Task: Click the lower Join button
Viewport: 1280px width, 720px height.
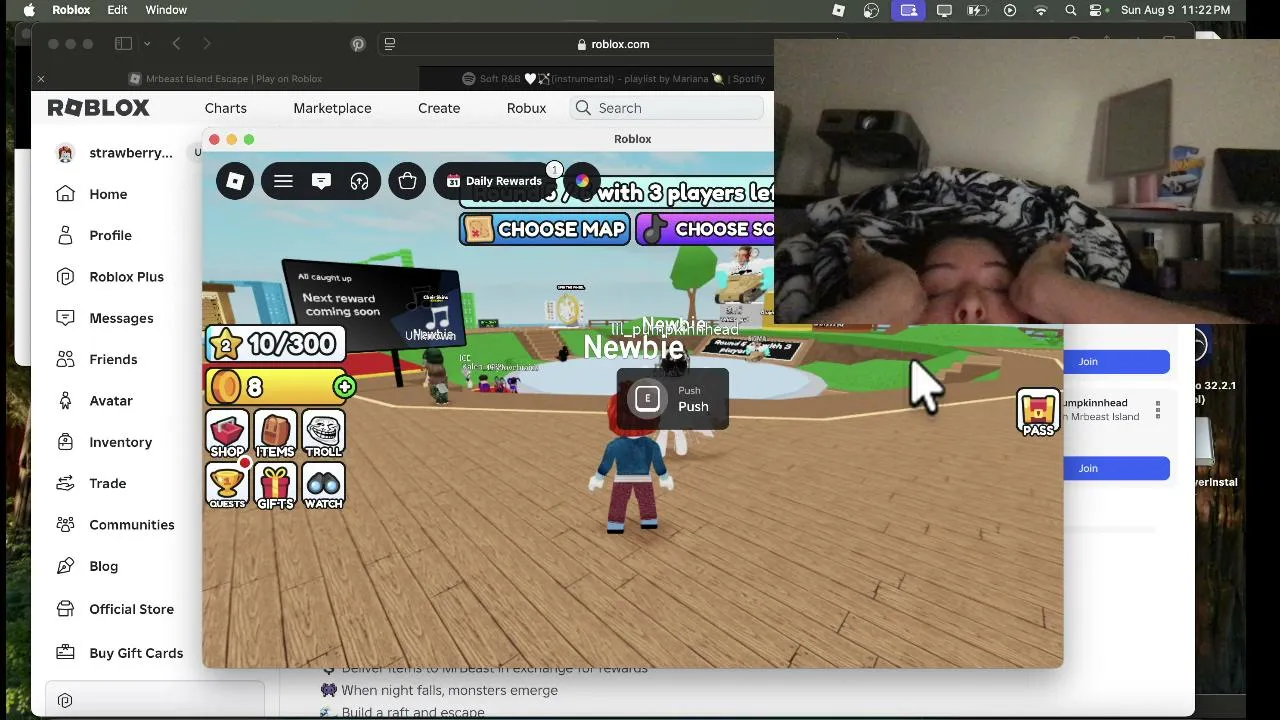Action: [x=1088, y=468]
